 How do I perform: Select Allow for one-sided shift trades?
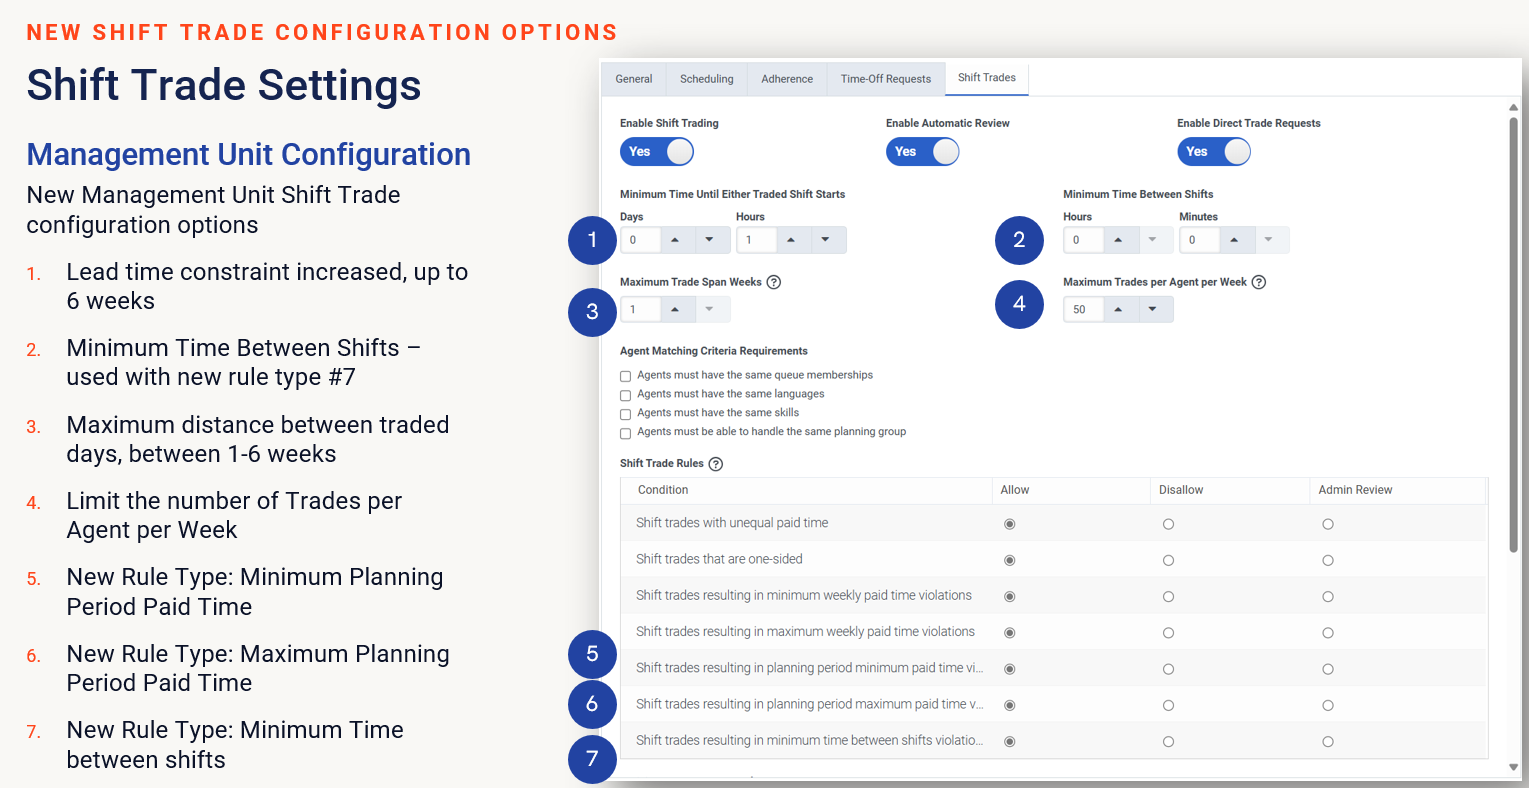pyautogui.click(x=1010, y=560)
